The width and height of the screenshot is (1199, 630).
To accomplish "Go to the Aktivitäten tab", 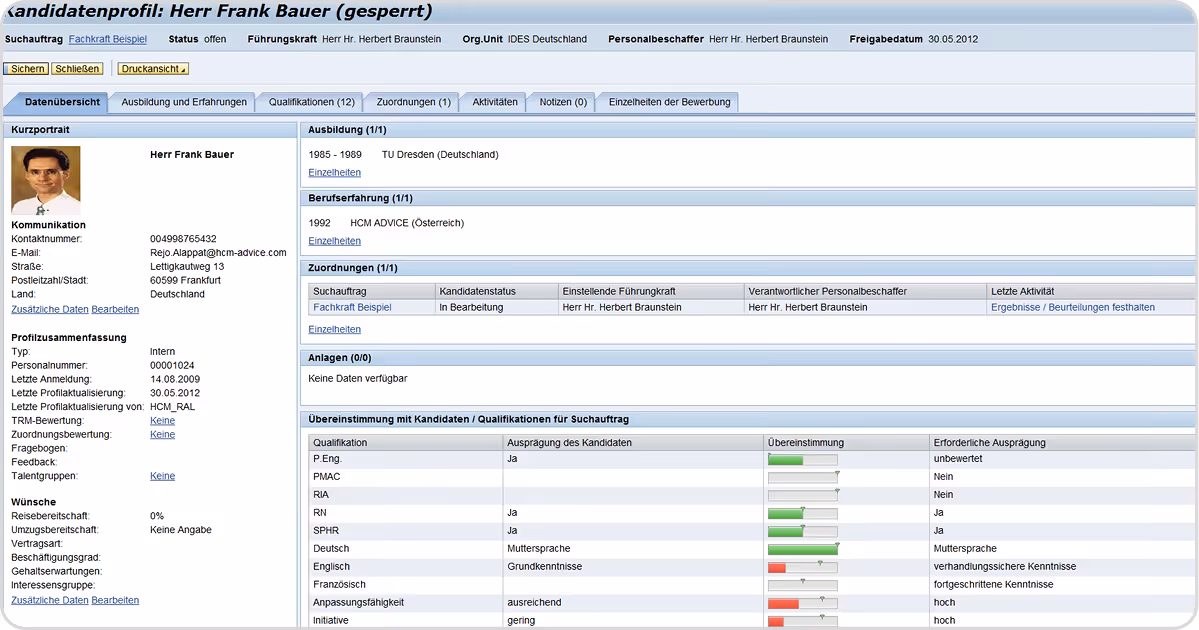I will tap(495, 102).
